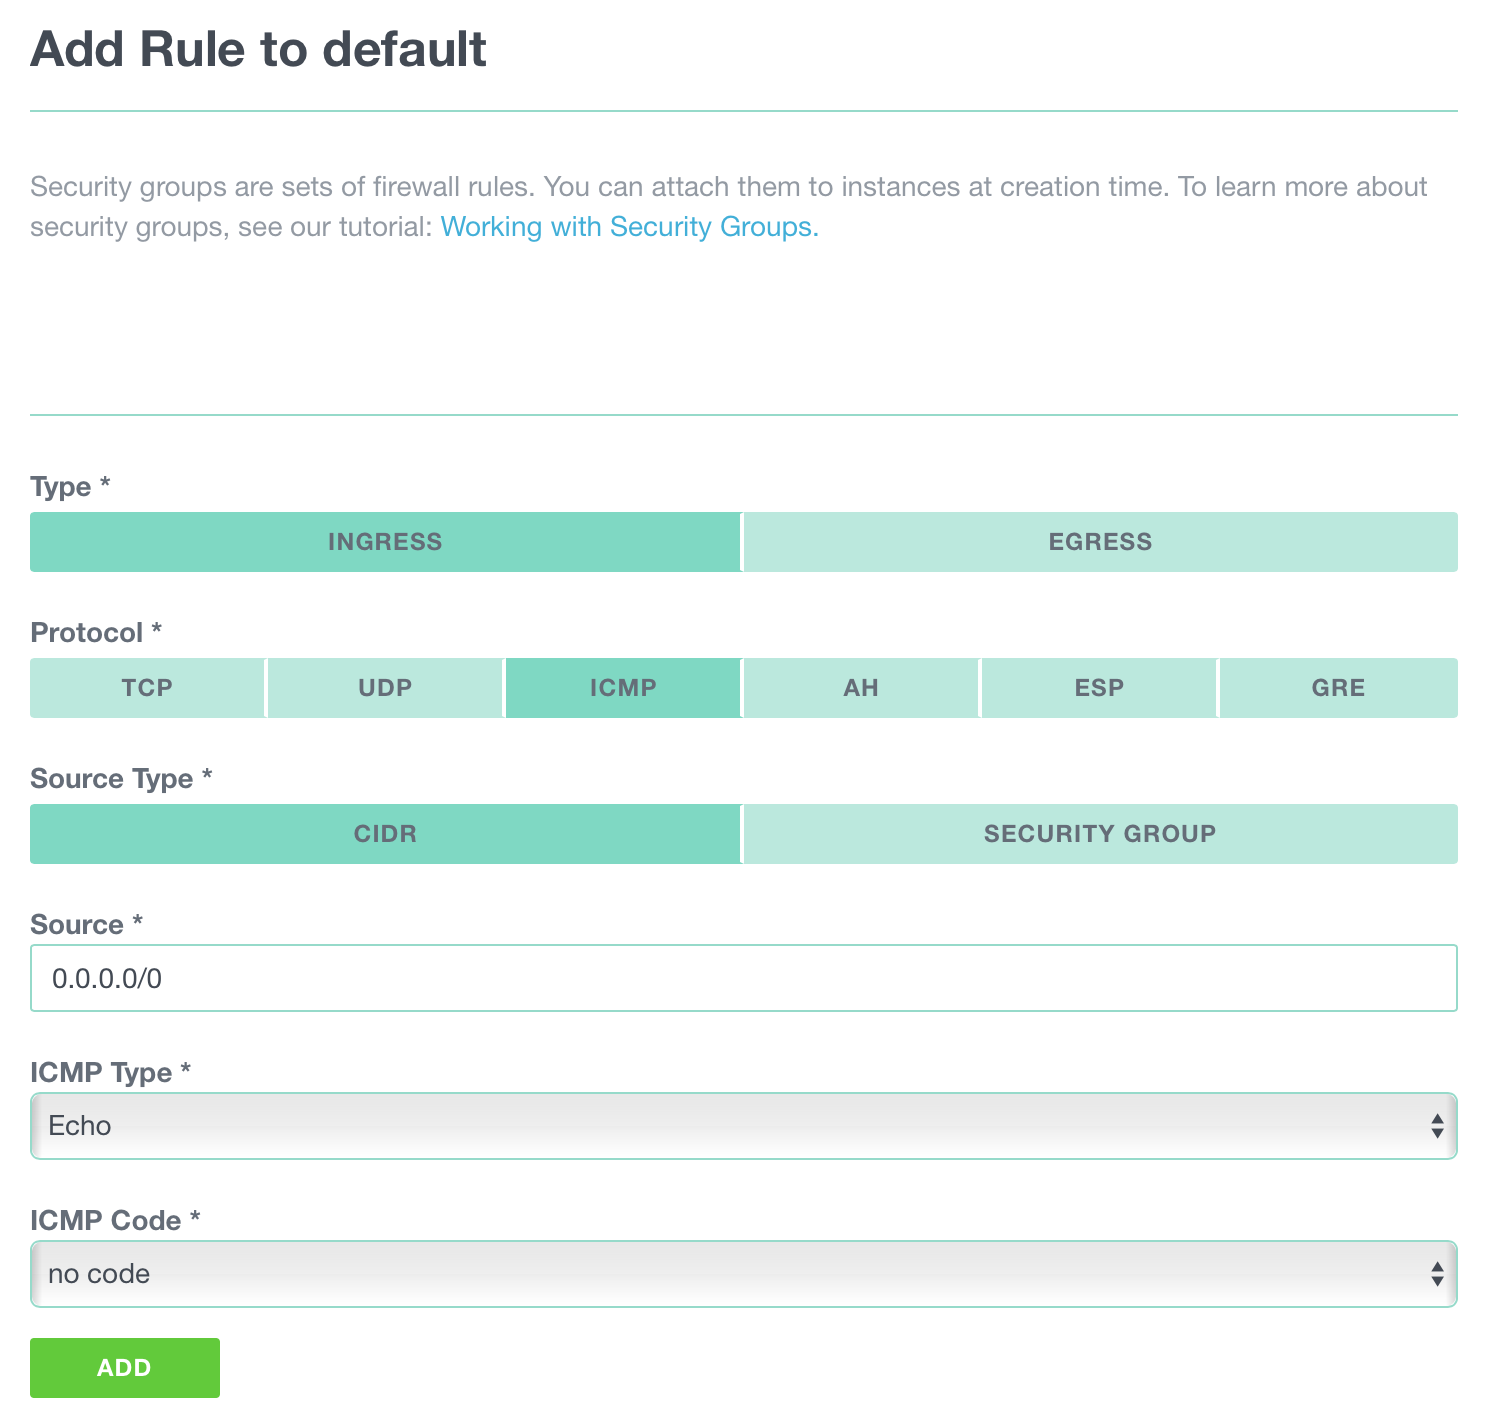Image resolution: width=1486 pixels, height=1414 pixels.
Task: Choose TCP protocol
Action: coord(147,688)
